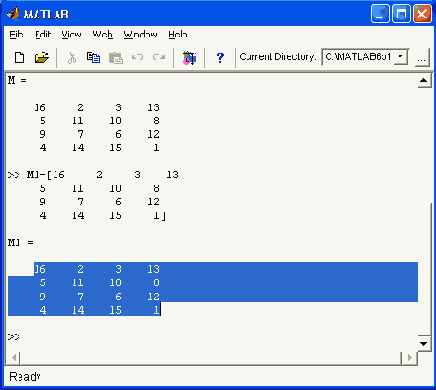Click the Paste clipboard icon
This screenshot has width=436, height=390.
point(116,58)
